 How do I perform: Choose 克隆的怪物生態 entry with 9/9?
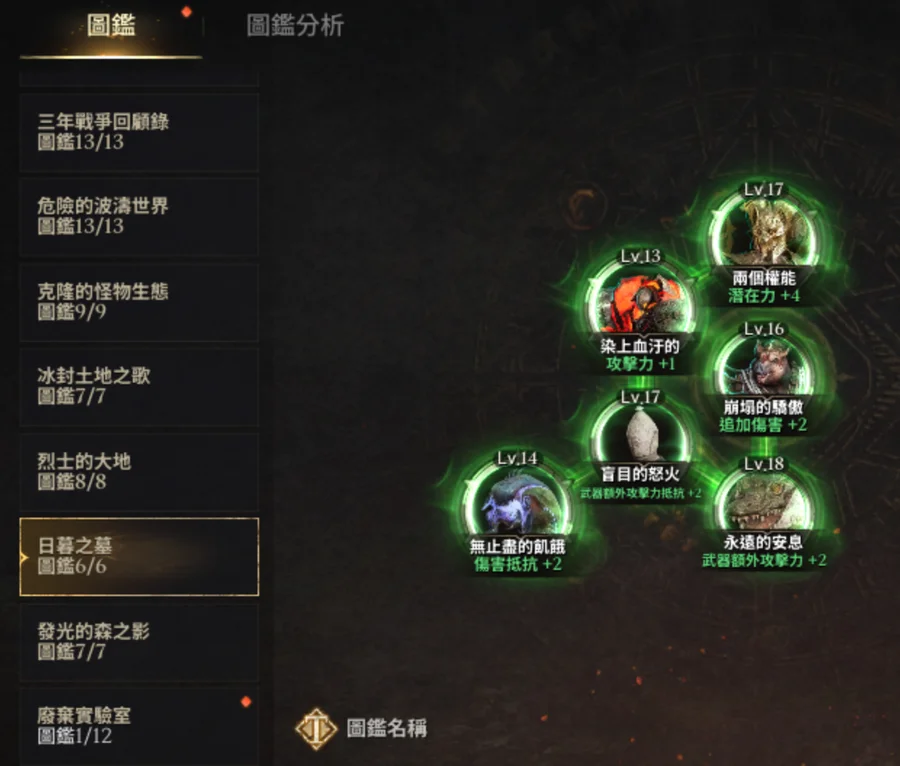click(139, 302)
